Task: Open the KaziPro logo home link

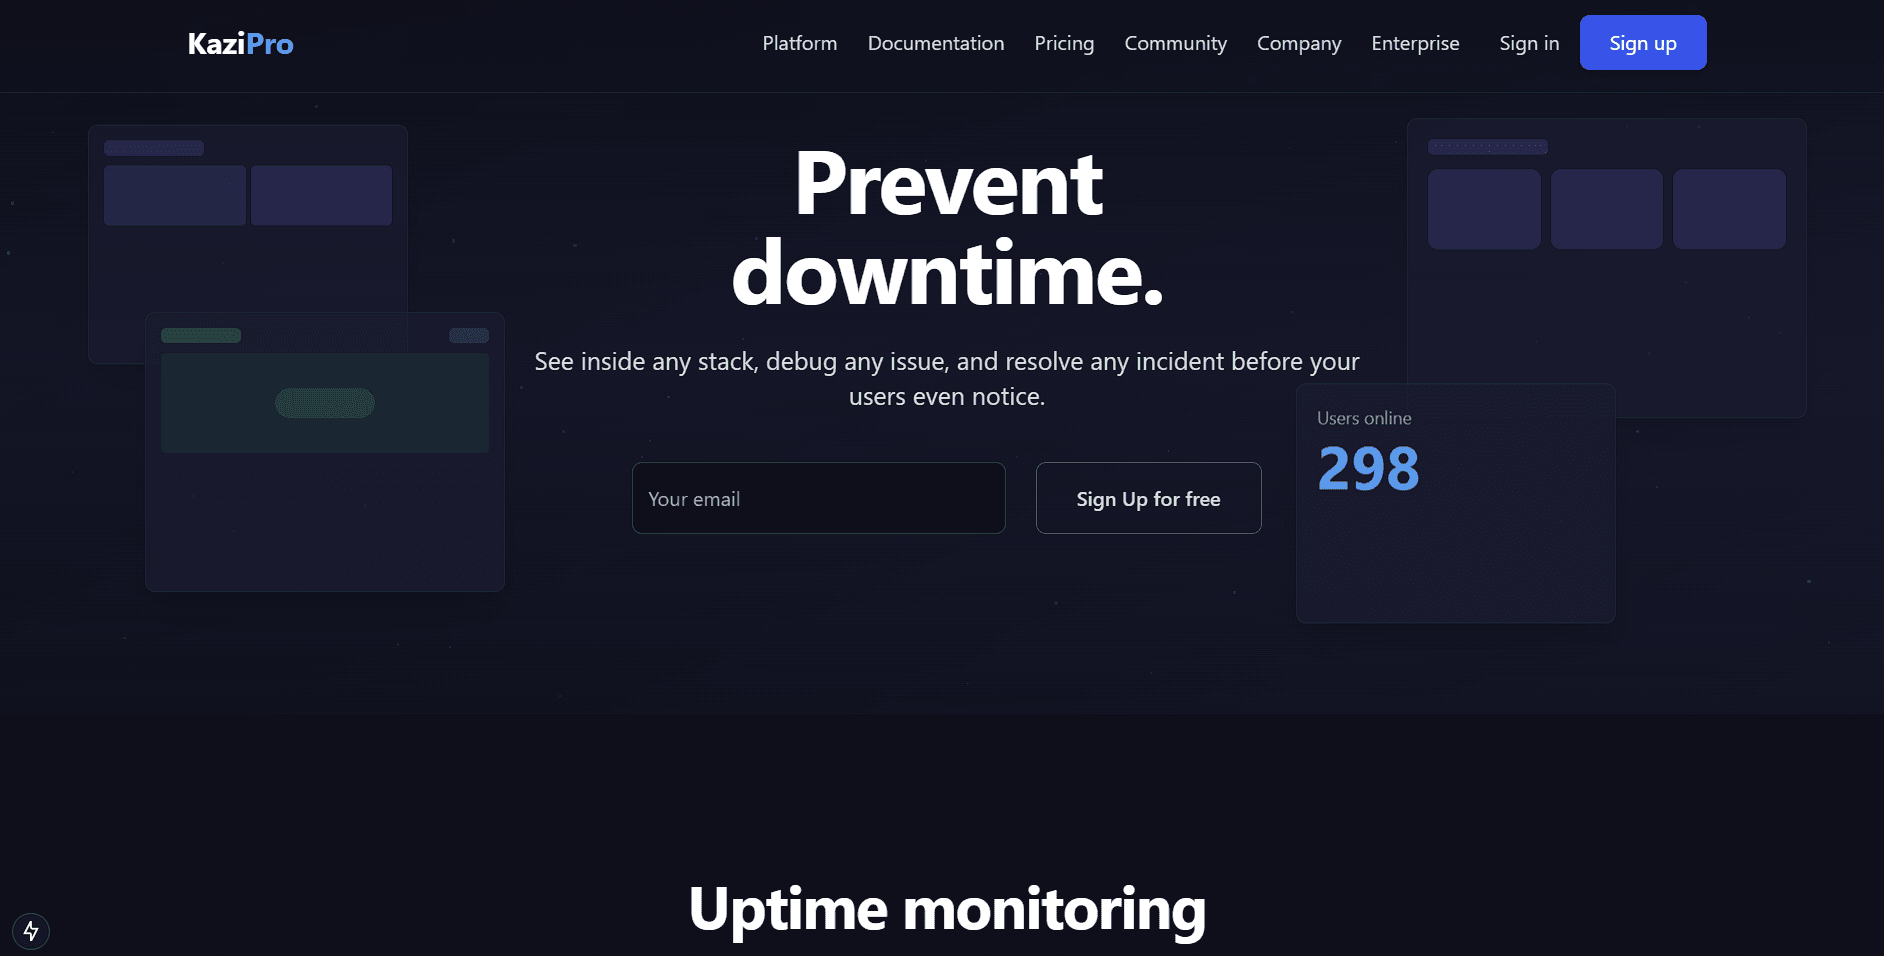Action: 240,44
